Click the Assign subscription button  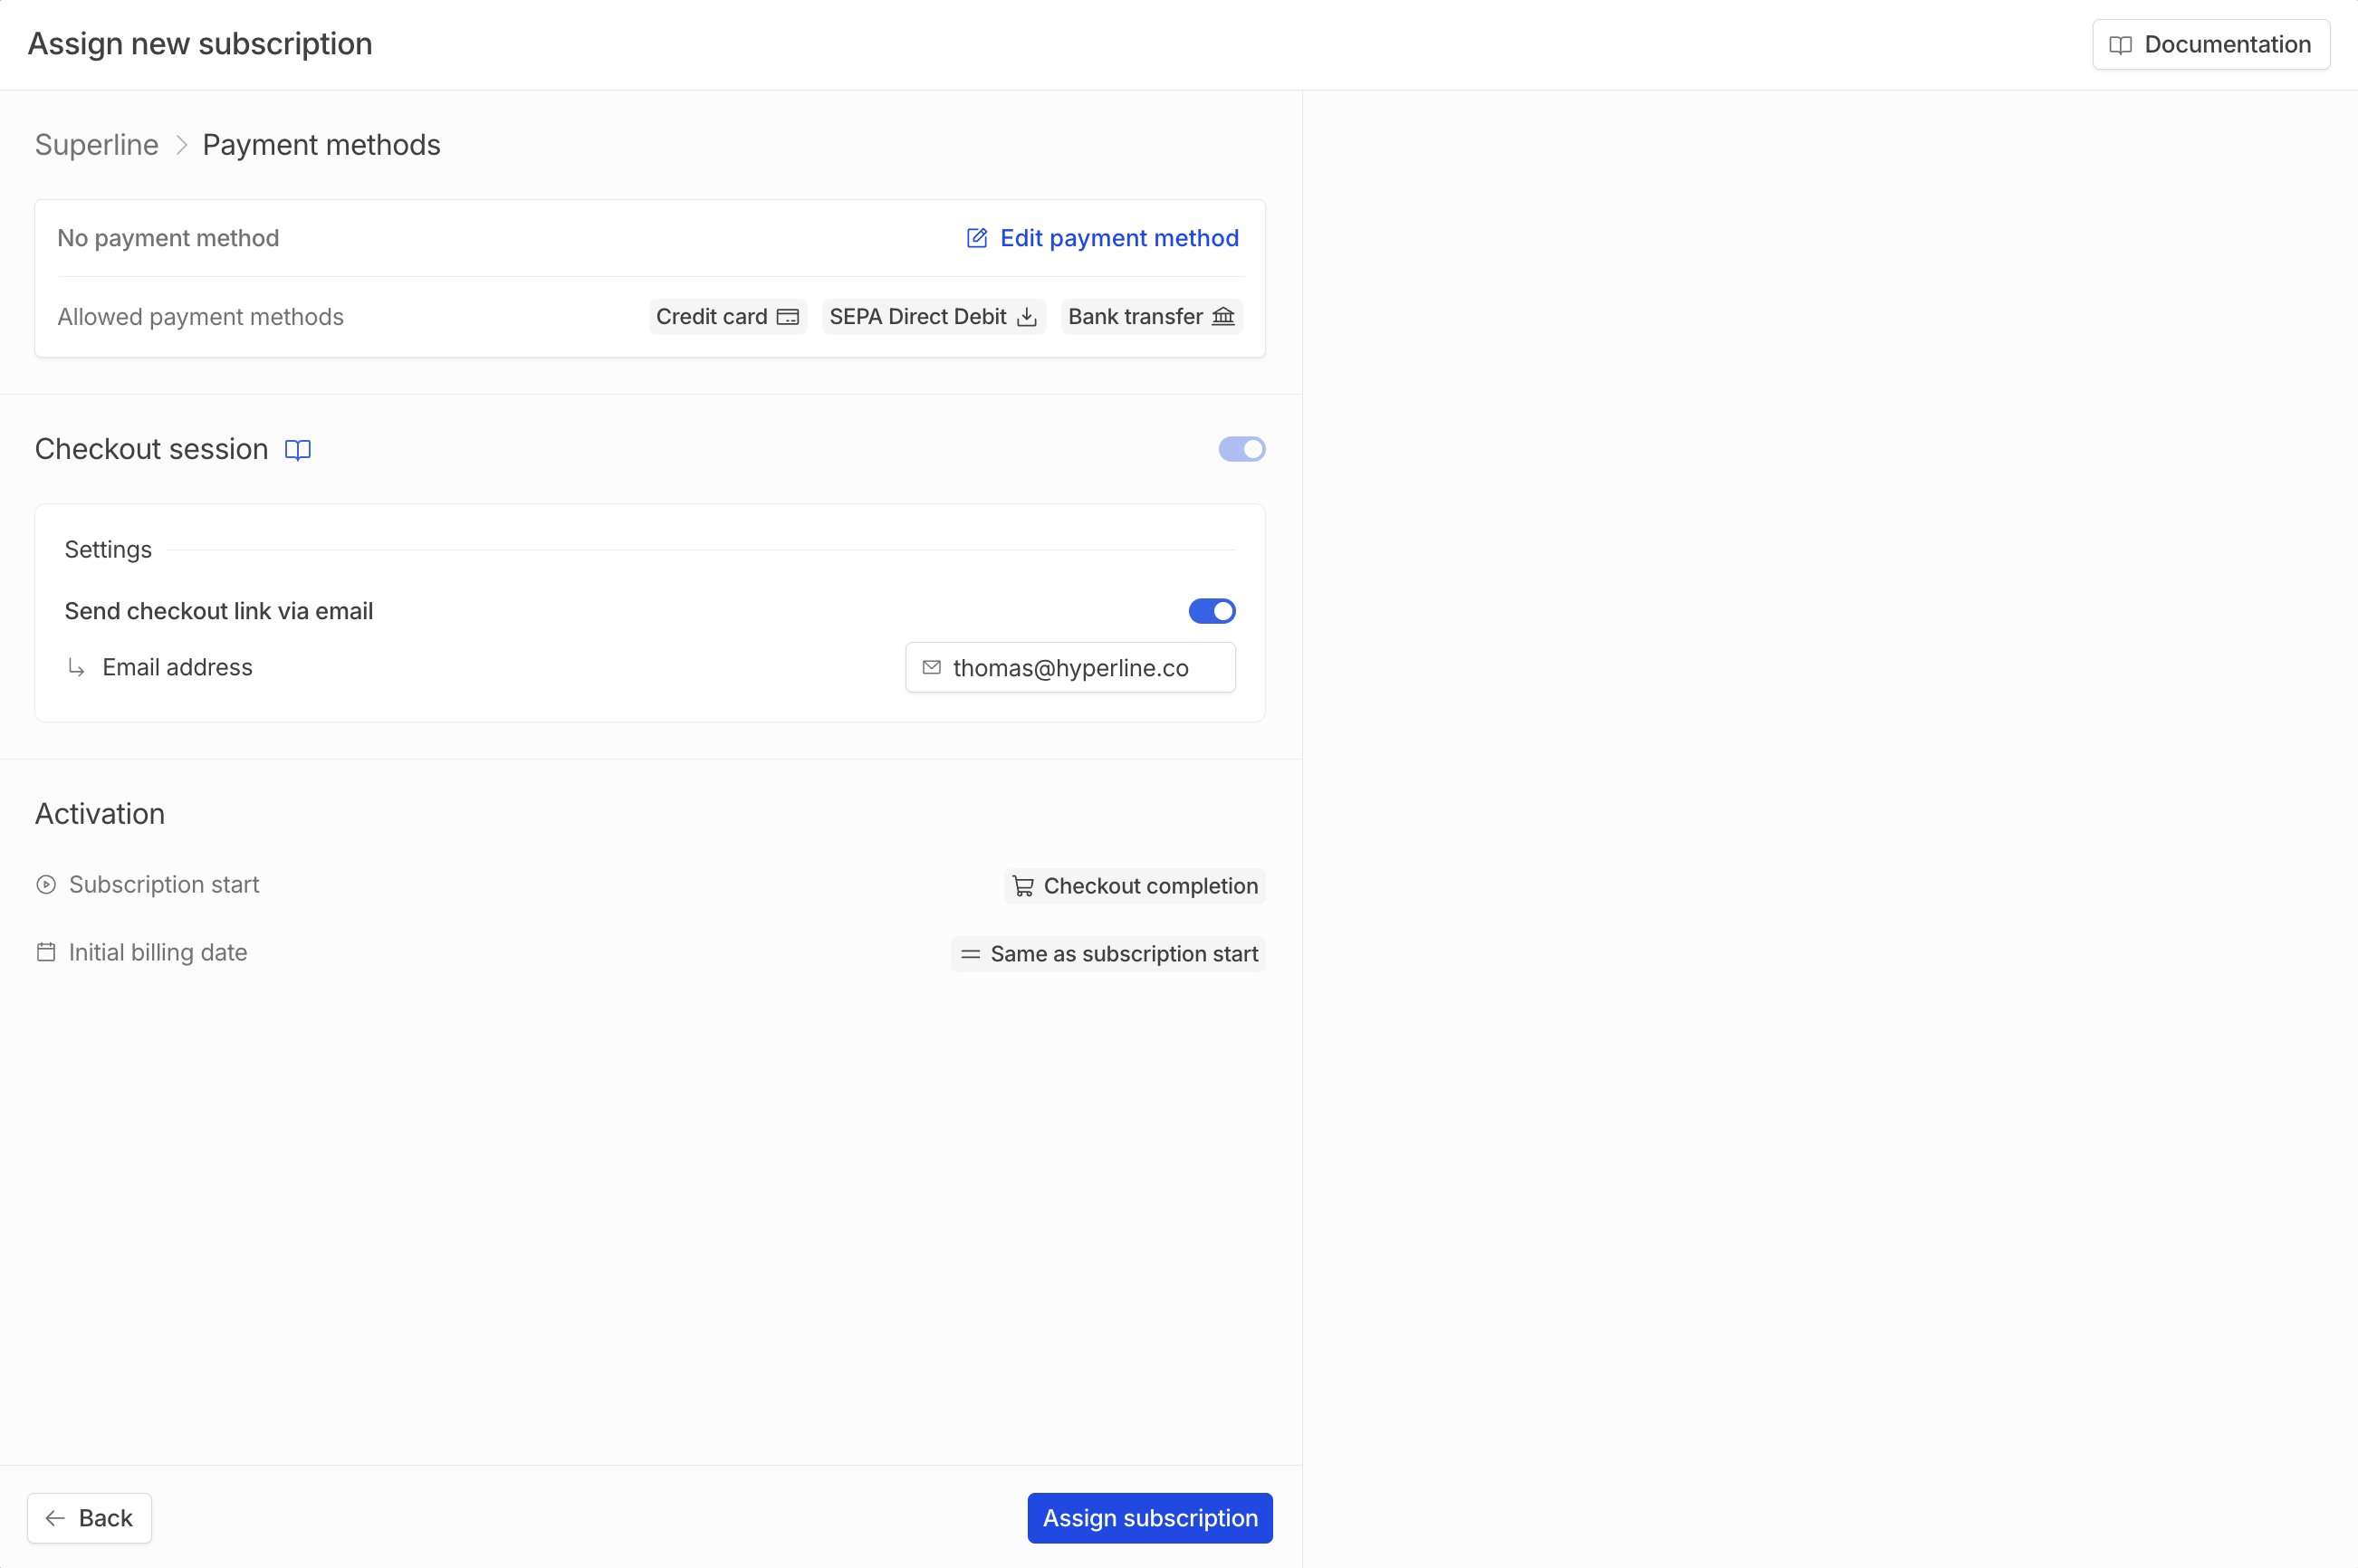pyautogui.click(x=1149, y=1517)
